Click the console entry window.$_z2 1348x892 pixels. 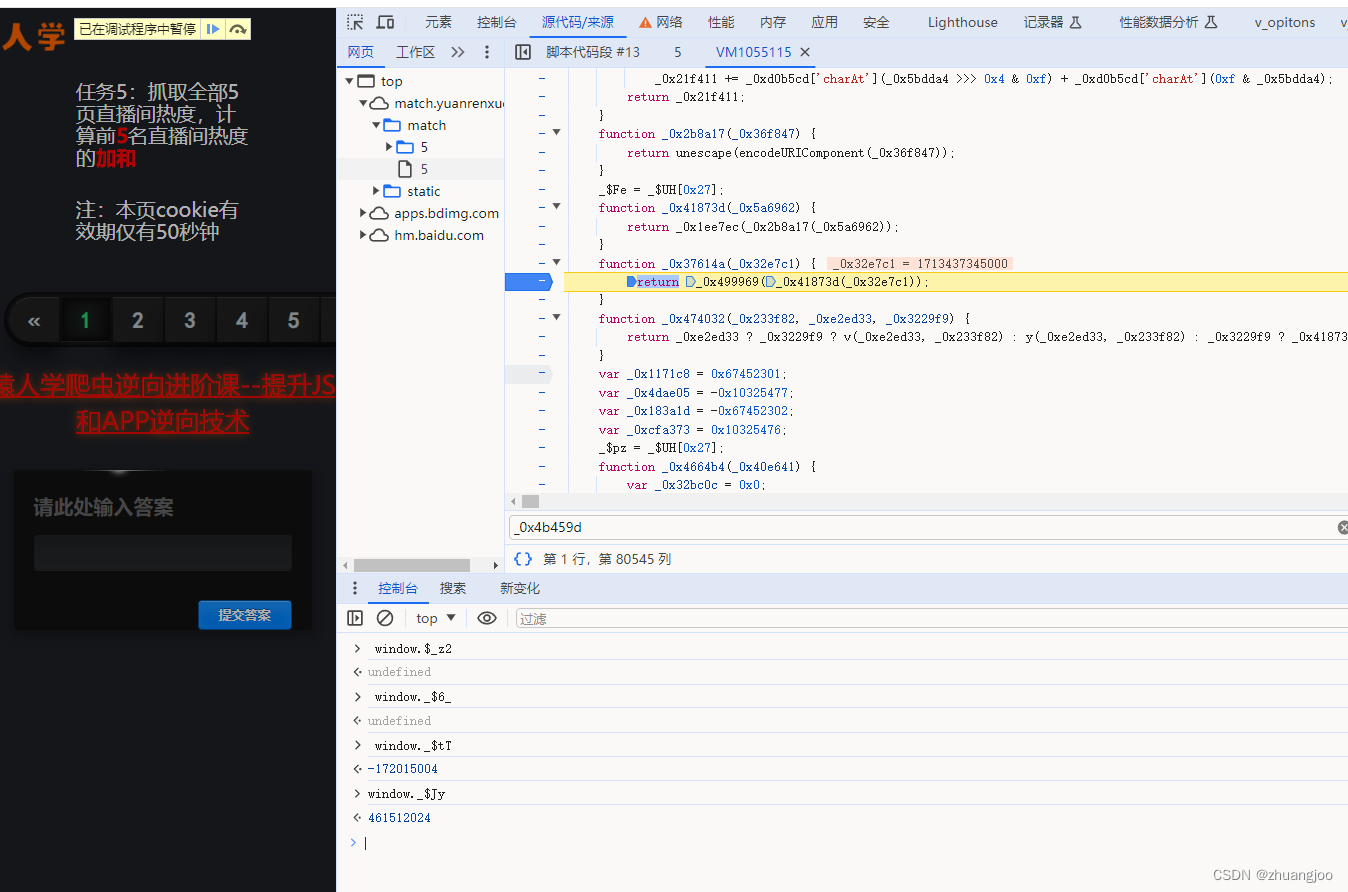413,649
